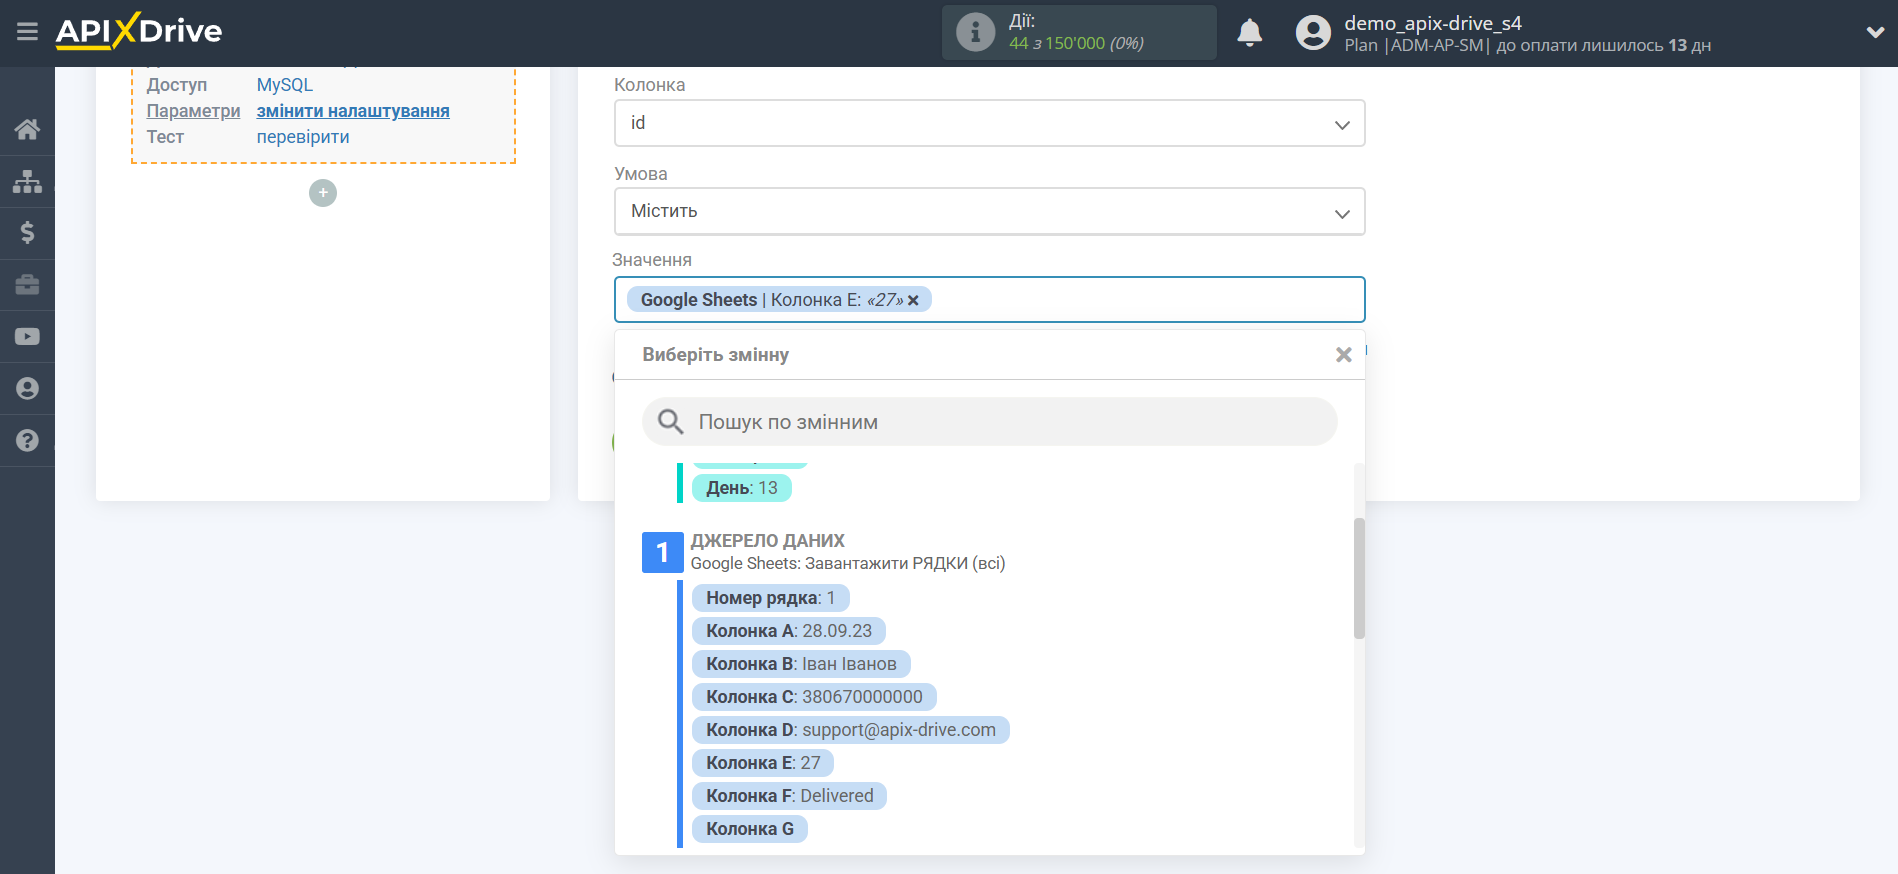
Task: Select the Колонка G variable
Action: (x=749, y=829)
